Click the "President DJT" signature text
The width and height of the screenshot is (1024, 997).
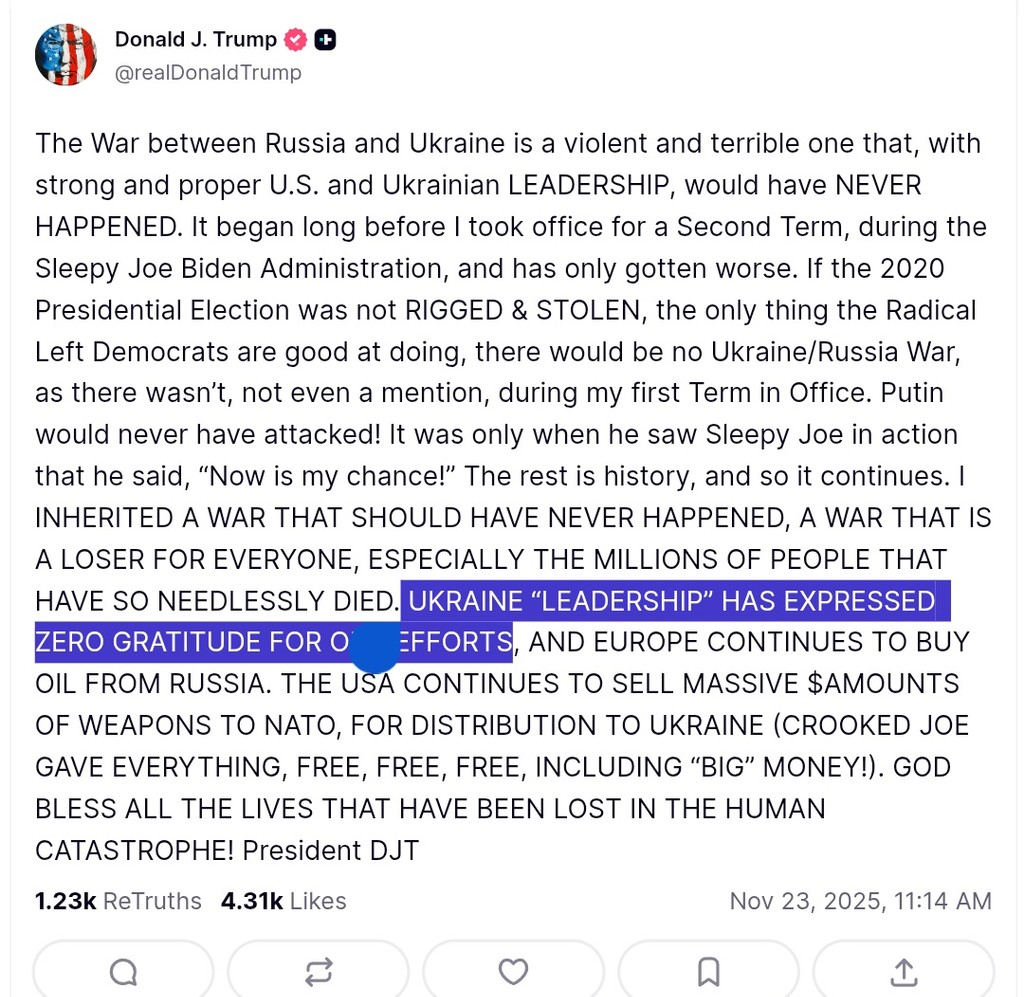[331, 851]
